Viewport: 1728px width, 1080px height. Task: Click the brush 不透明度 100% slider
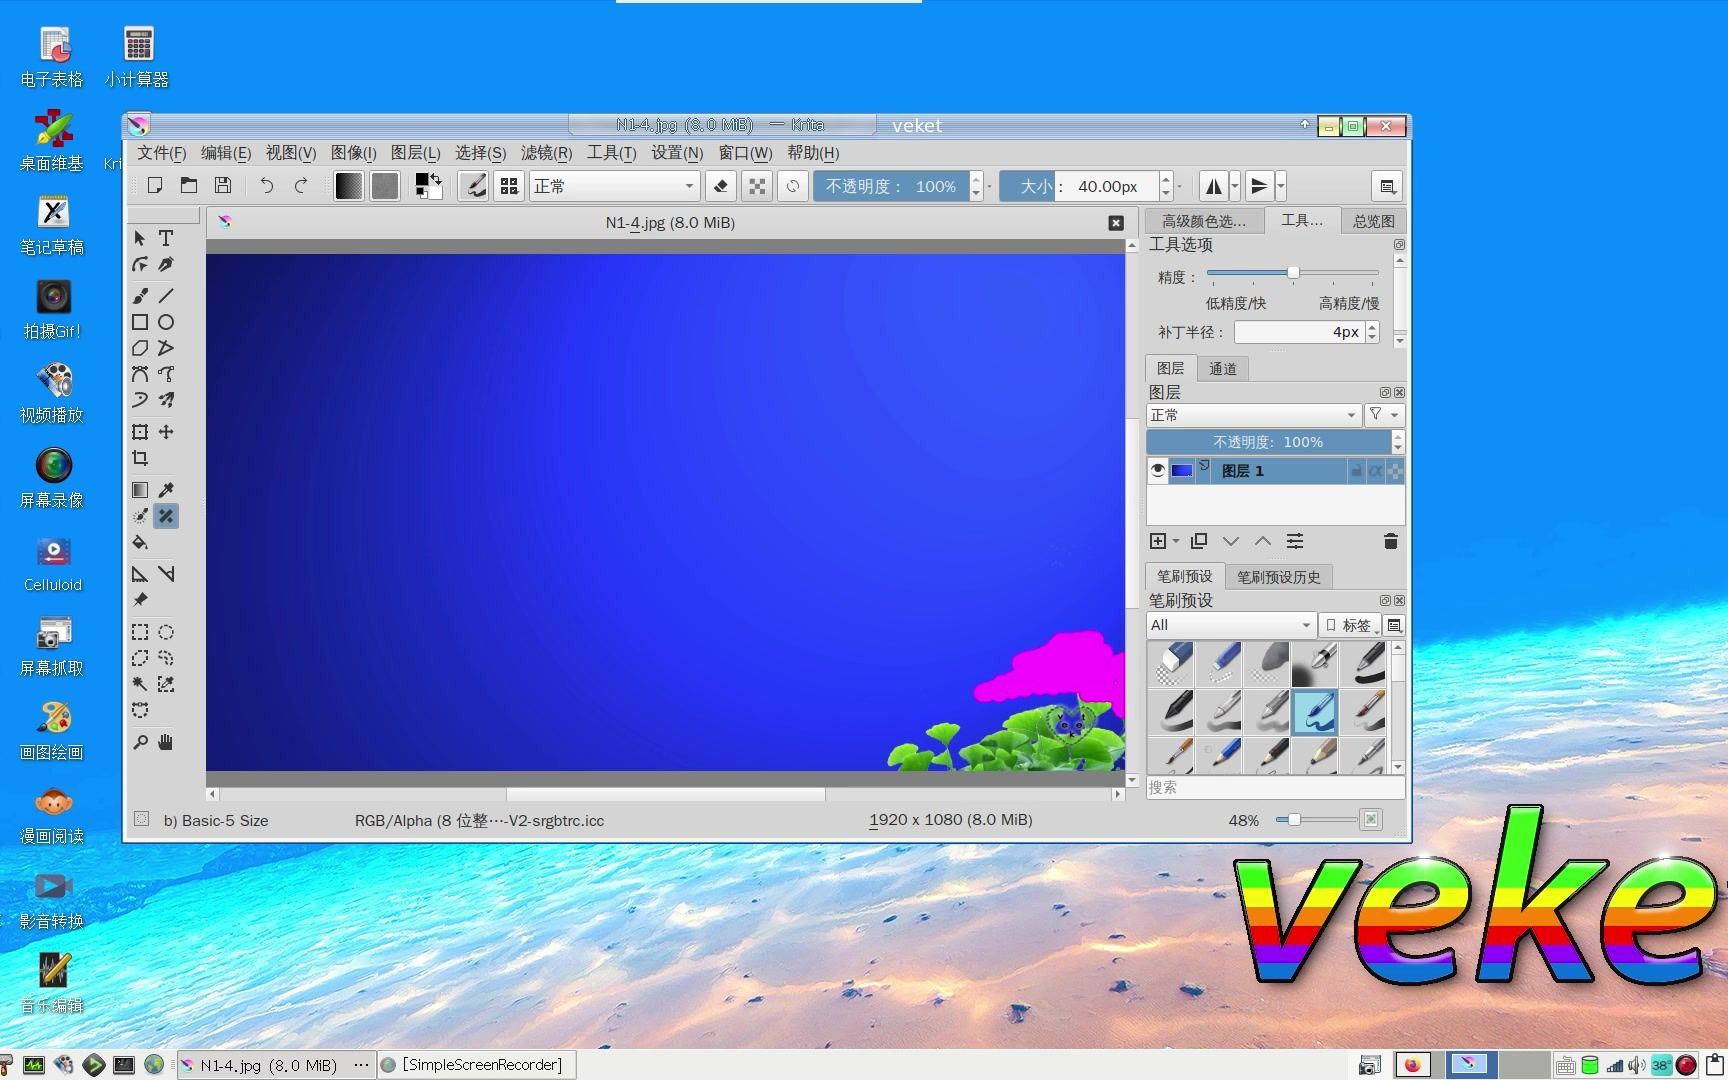(892, 186)
